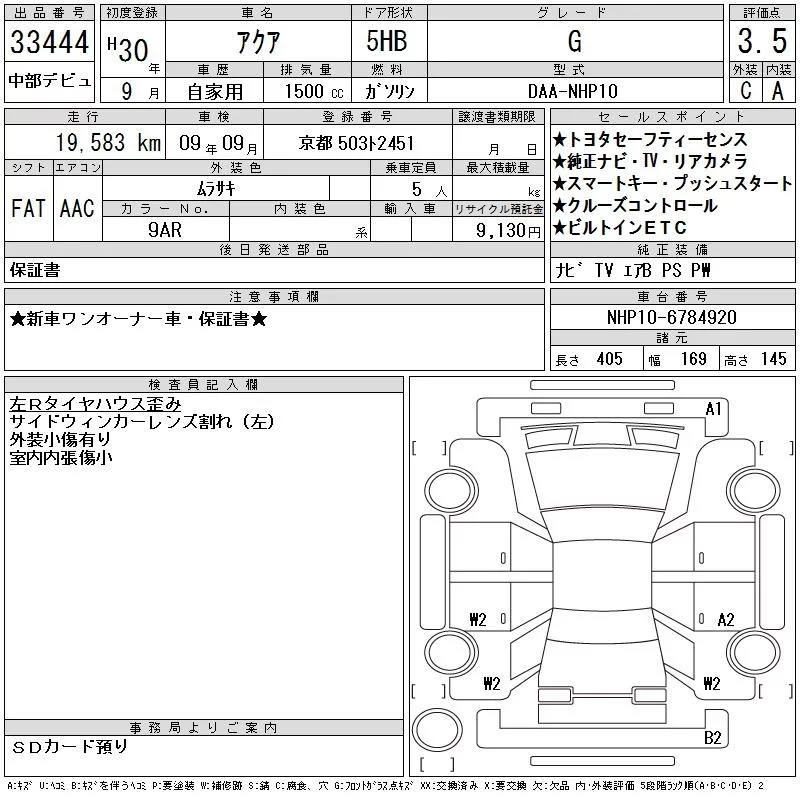Screen dimensions: 800x800
Task: Click the displacement value 1500 cc
Action: [x=314, y=91]
